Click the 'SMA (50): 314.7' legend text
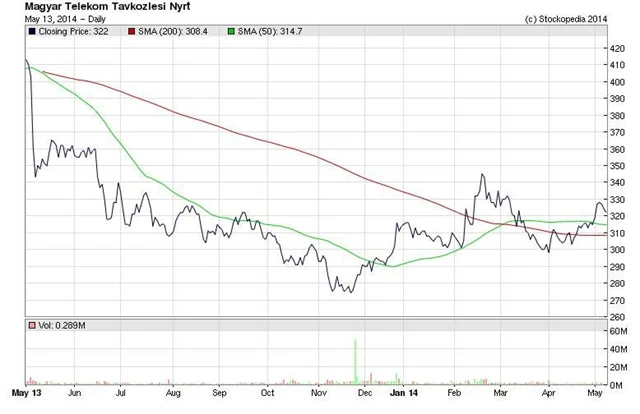 tap(270, 31)
